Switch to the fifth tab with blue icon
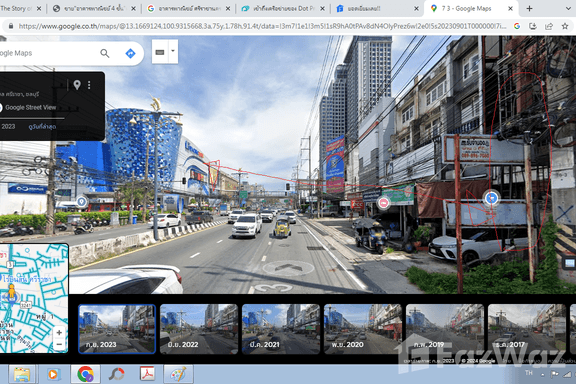Viewport: 576px width, 384px height. [x=377, y=8]
